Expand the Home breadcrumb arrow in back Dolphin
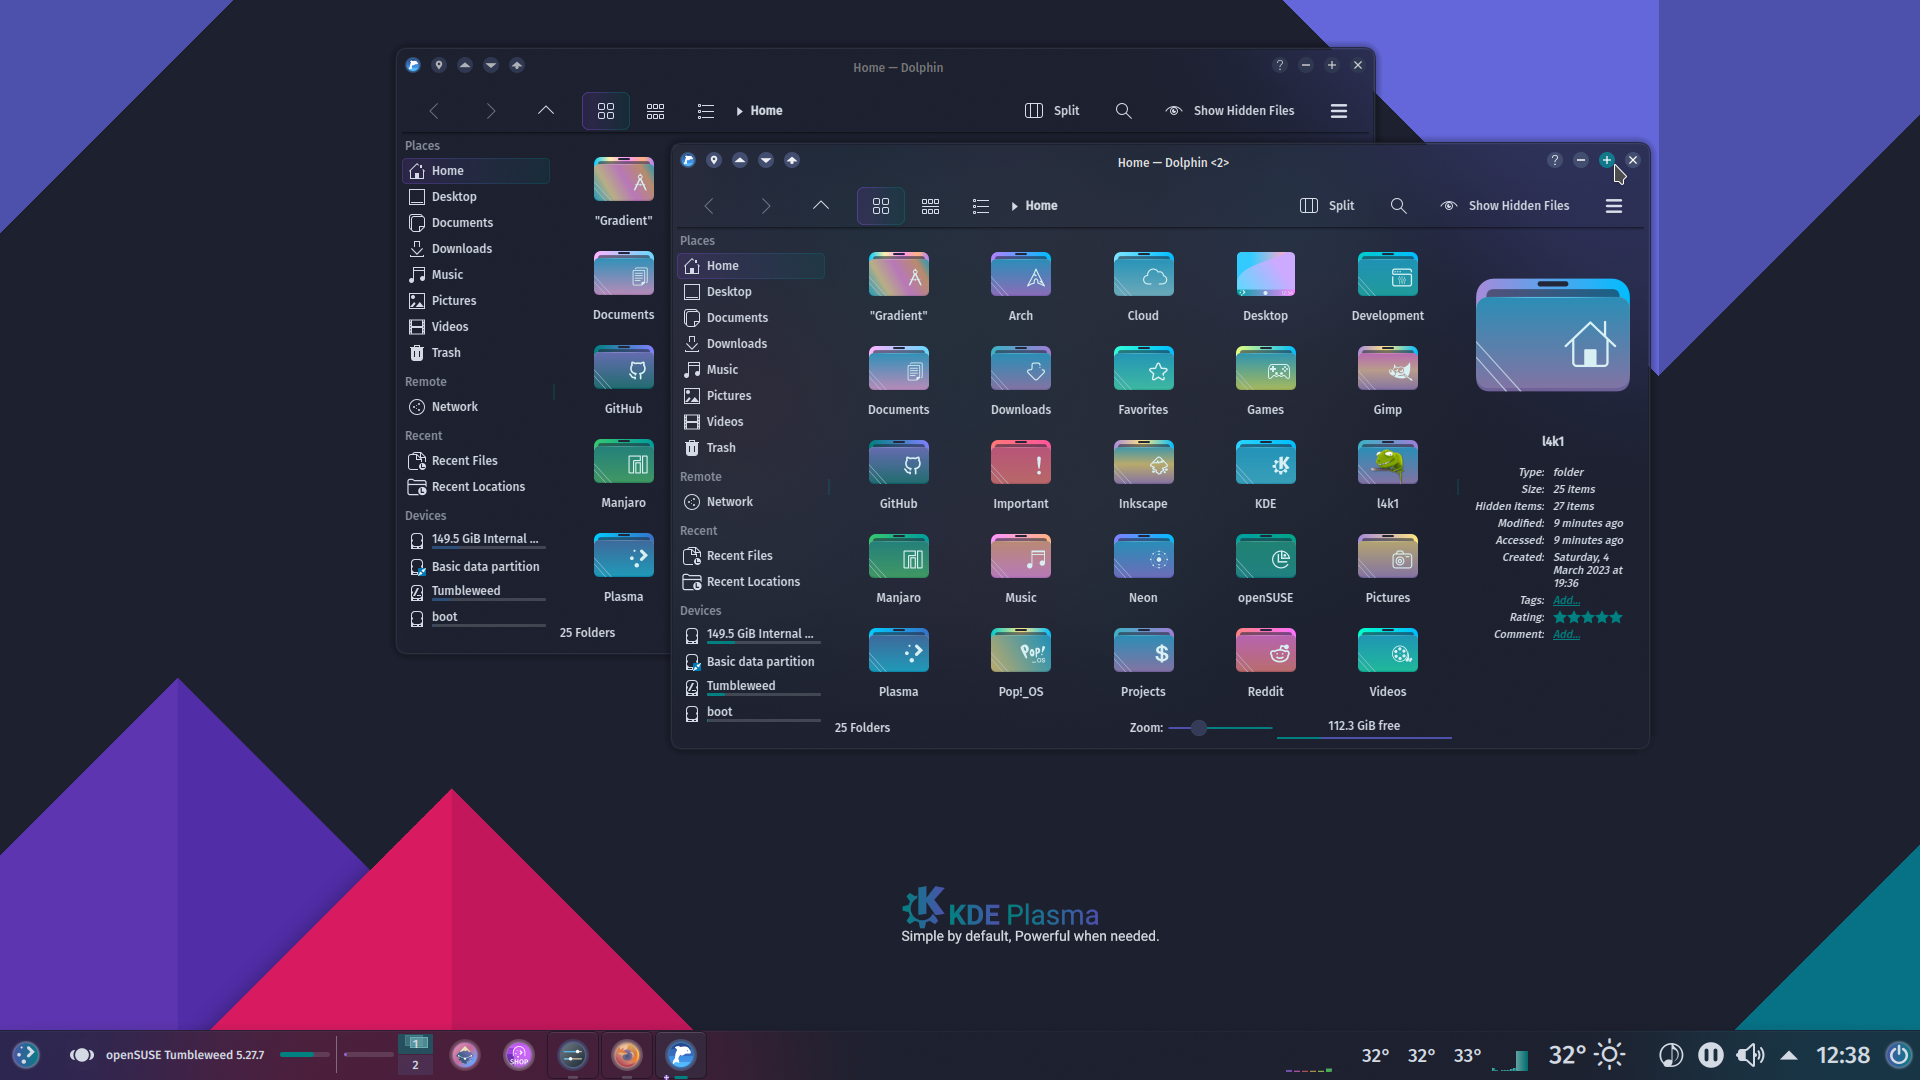1920x1080 pixels. 739,112
